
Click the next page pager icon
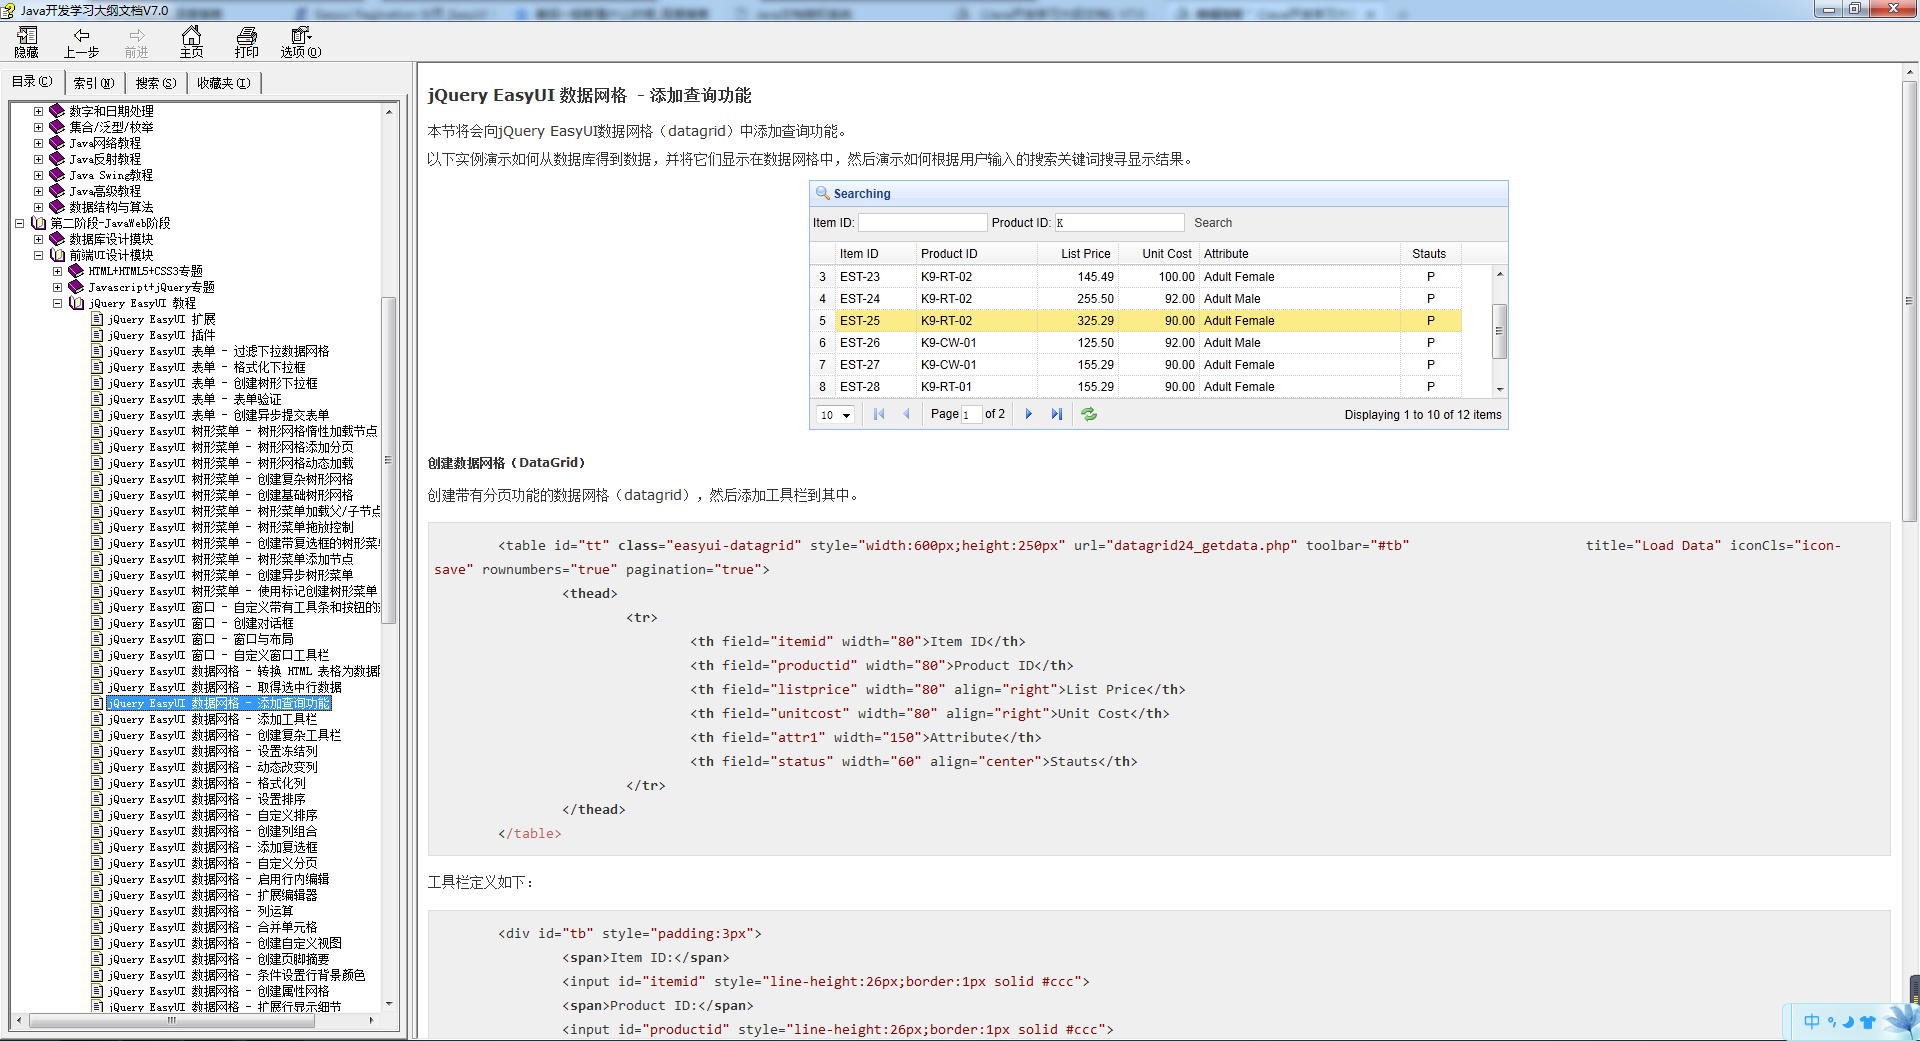(1028, 414)
